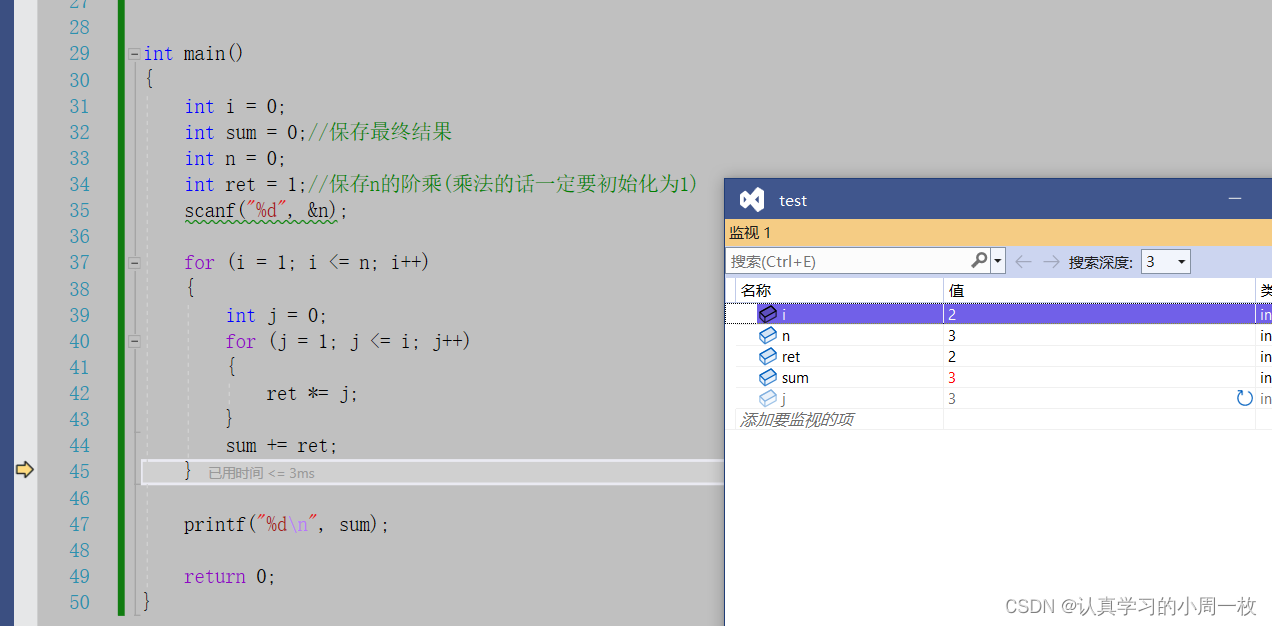Collapse the main() function block

[x=134, y=54]
